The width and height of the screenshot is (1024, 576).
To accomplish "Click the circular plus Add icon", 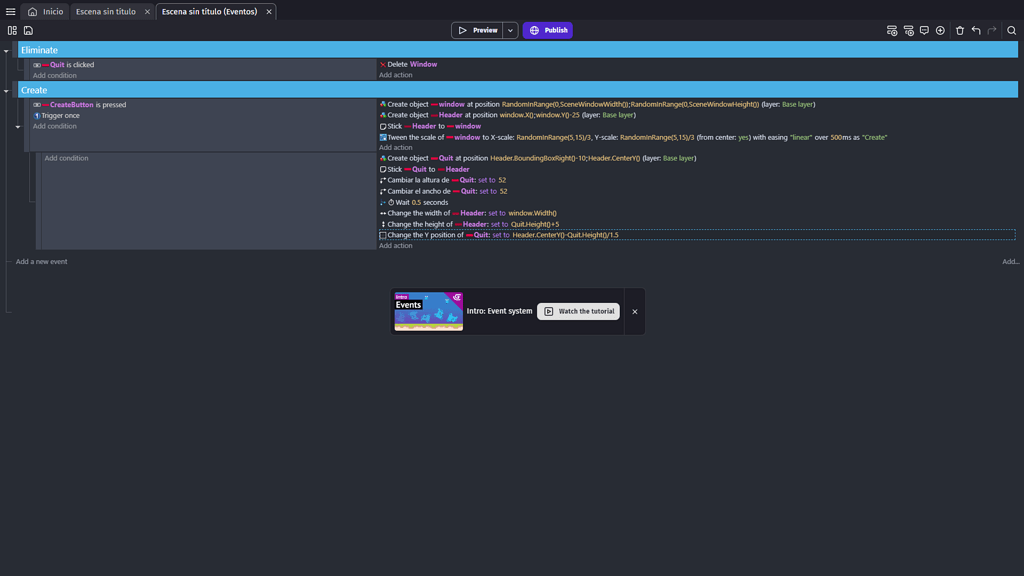I will (x=940, y=30).
